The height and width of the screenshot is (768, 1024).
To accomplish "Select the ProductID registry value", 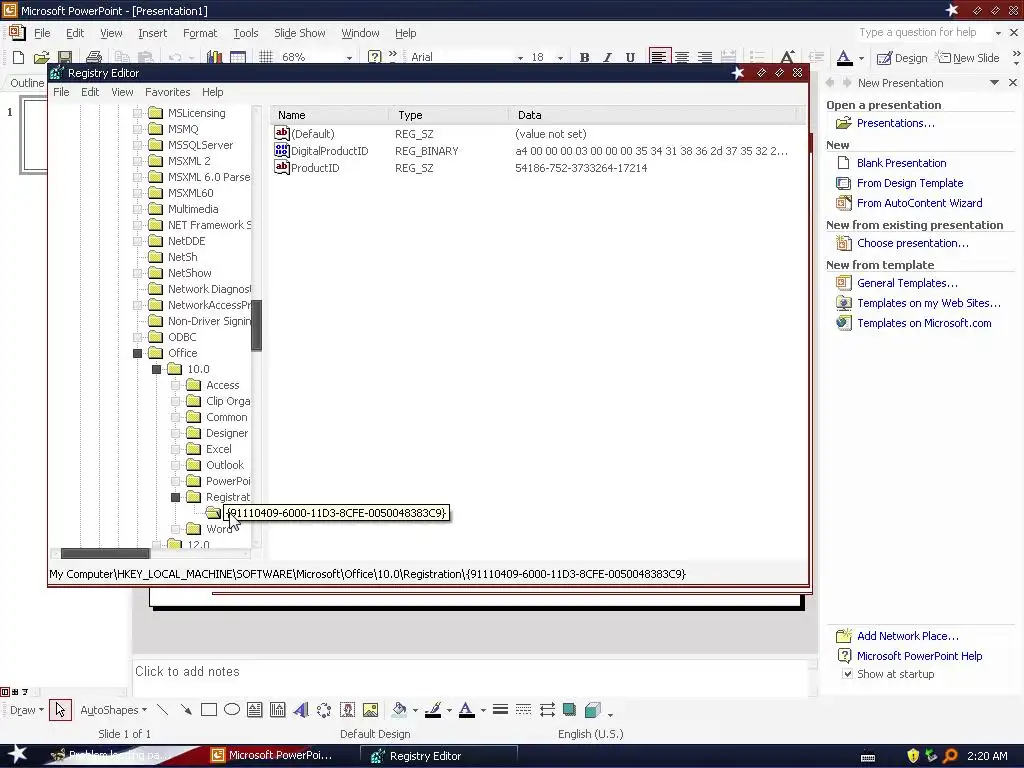I will click(315, 168).
